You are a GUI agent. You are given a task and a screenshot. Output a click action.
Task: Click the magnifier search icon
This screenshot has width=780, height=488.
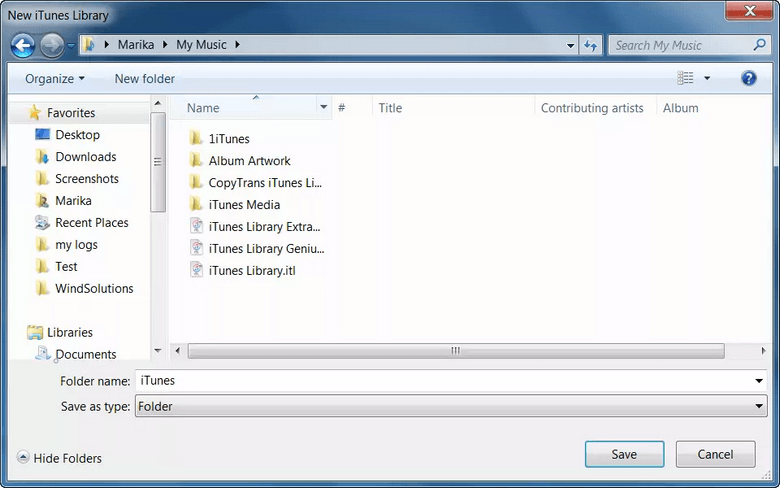[759, 45]
